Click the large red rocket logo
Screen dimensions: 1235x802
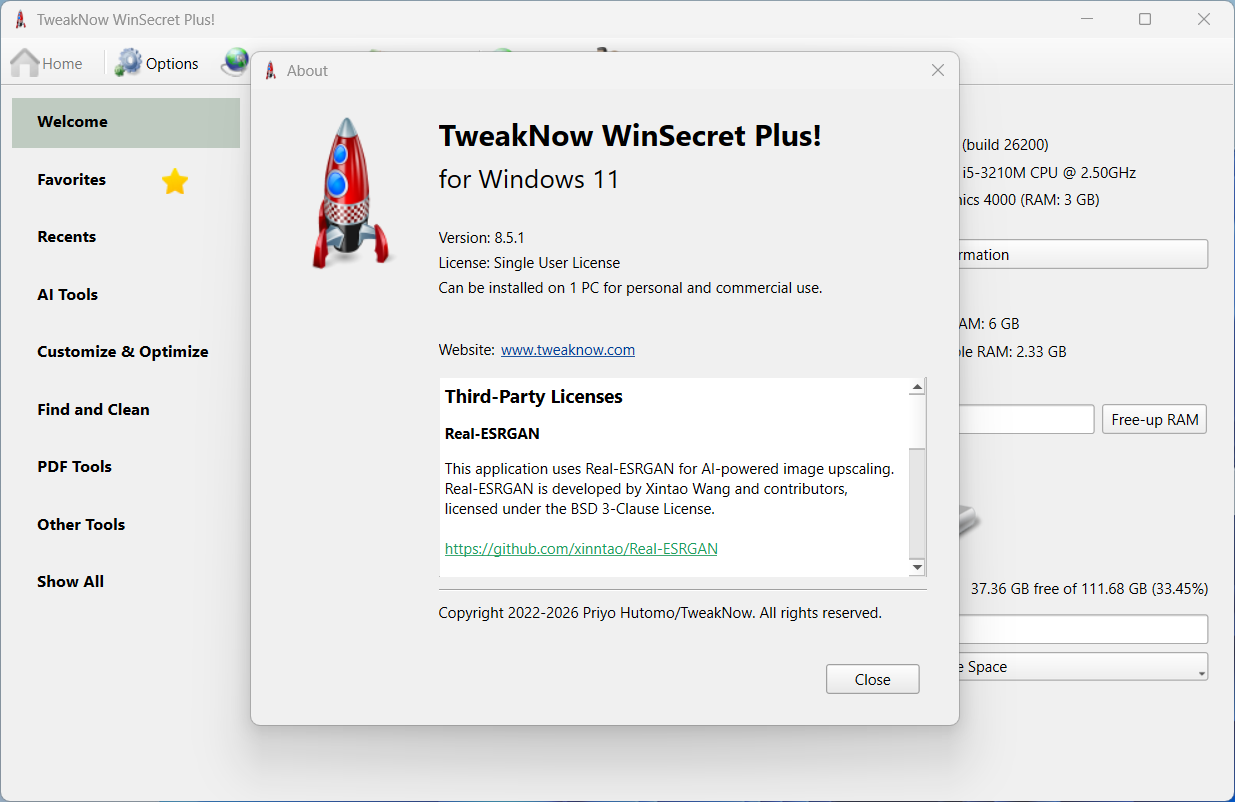tap(347, 194)
